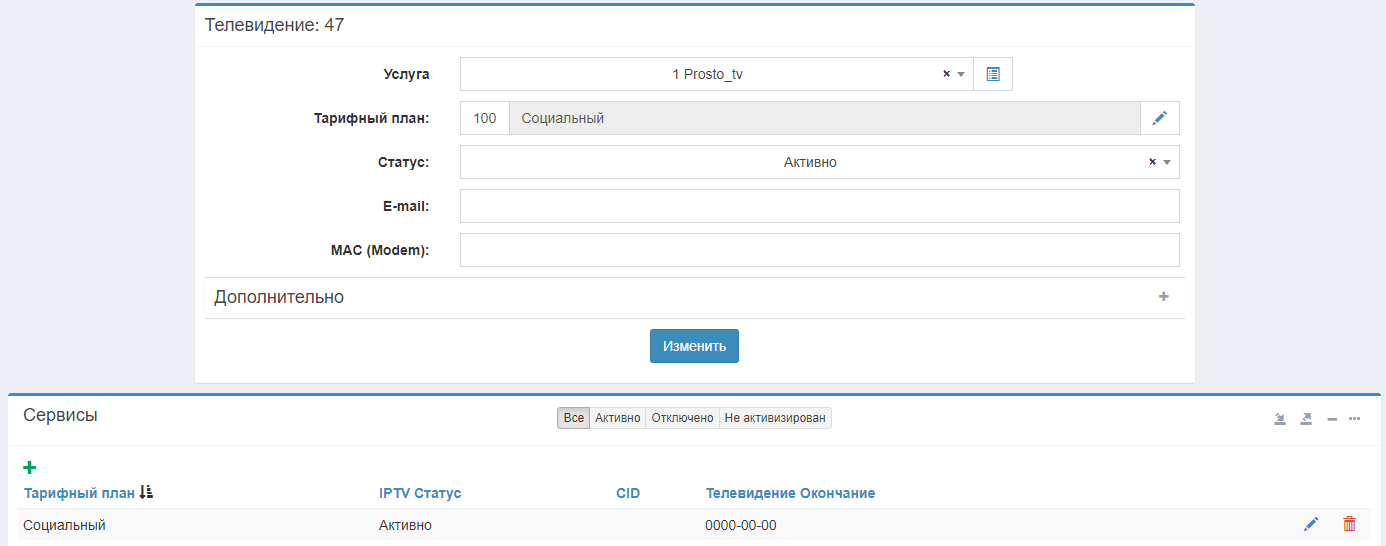Delete the Социальный service row
Image resolution: width=1386 pixels, height=546 pixels.
click(1349, 524)
